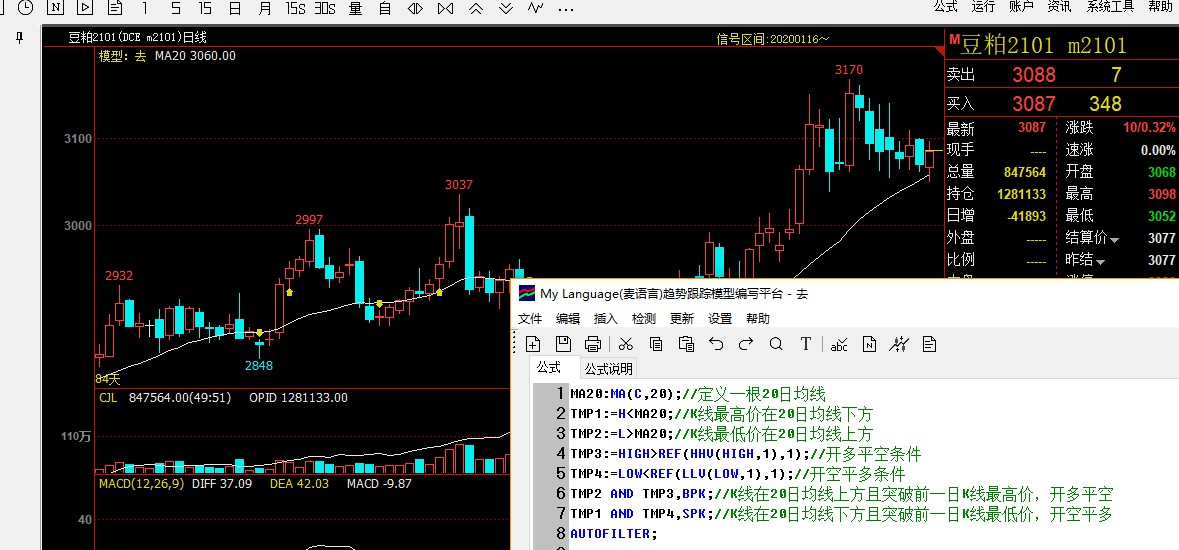Load the model onto the K-line chart icon

[x=900, y=344]
